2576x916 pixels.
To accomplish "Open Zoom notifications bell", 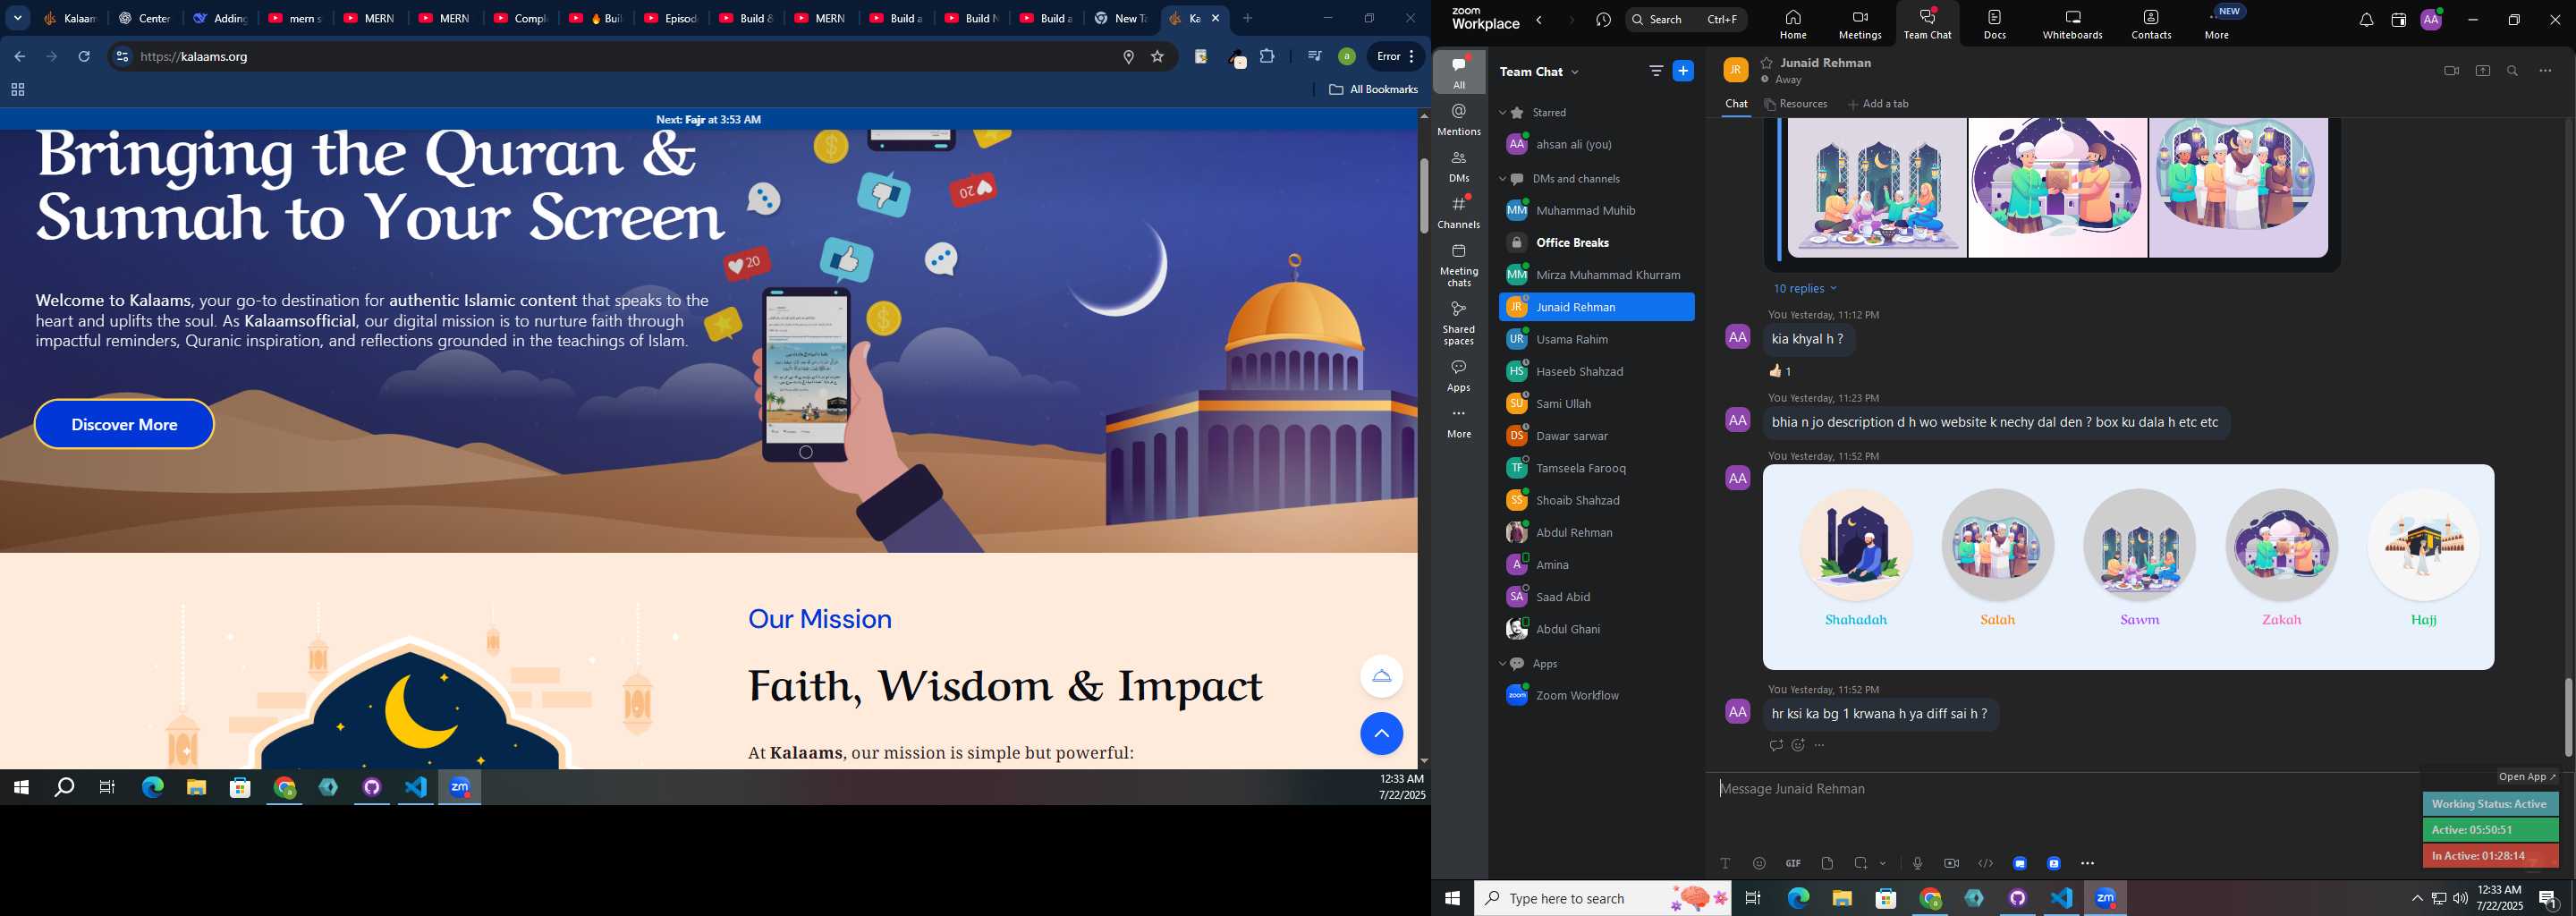I will pyautogui.click(x=2366, y=20).
